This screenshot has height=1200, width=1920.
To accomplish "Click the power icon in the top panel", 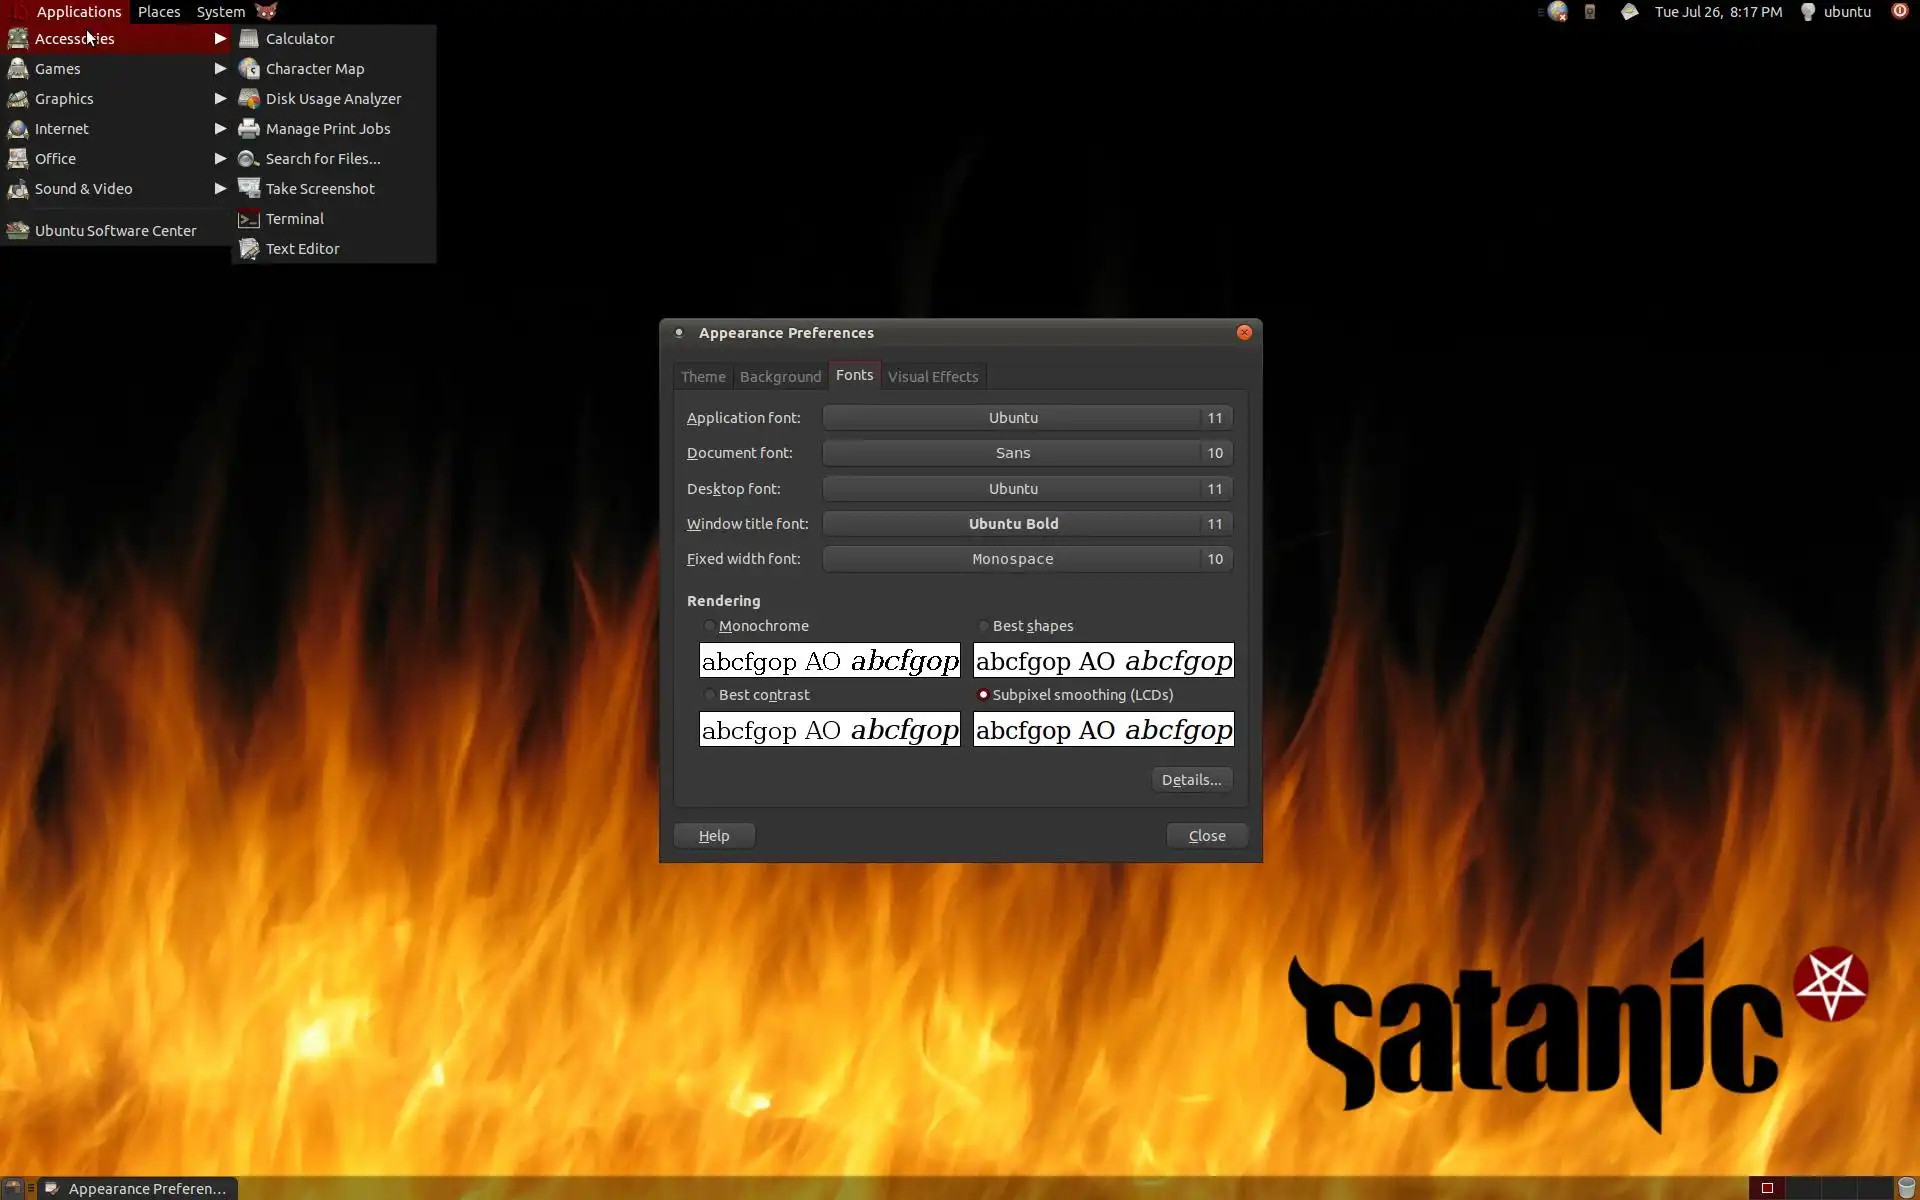I will coord(1899,12).
